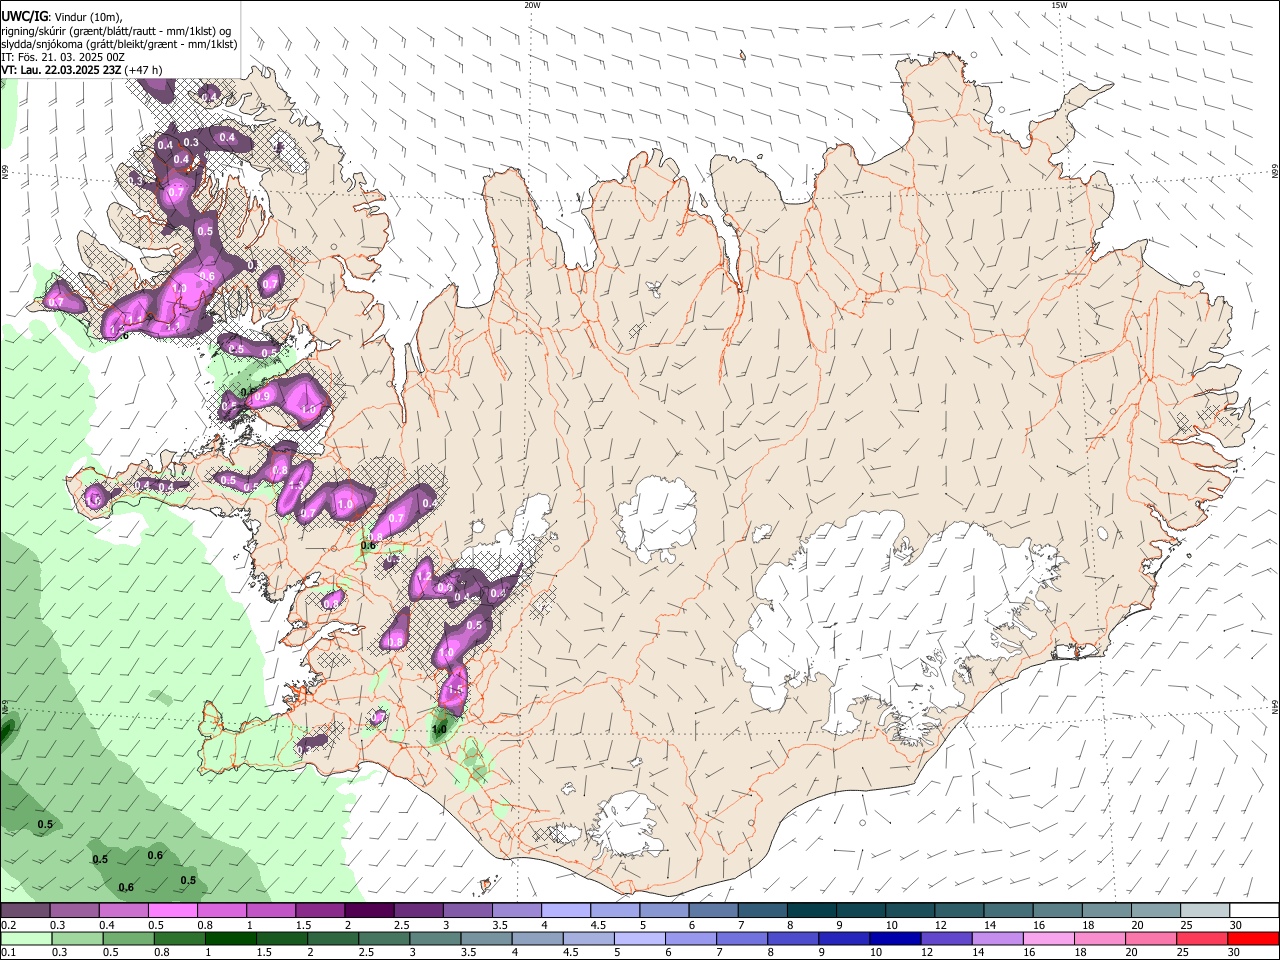Click the lightest green 0.1–0.3 rain swatch
Viewport: 1280px width, 960px height.
(x=26, y=939)
